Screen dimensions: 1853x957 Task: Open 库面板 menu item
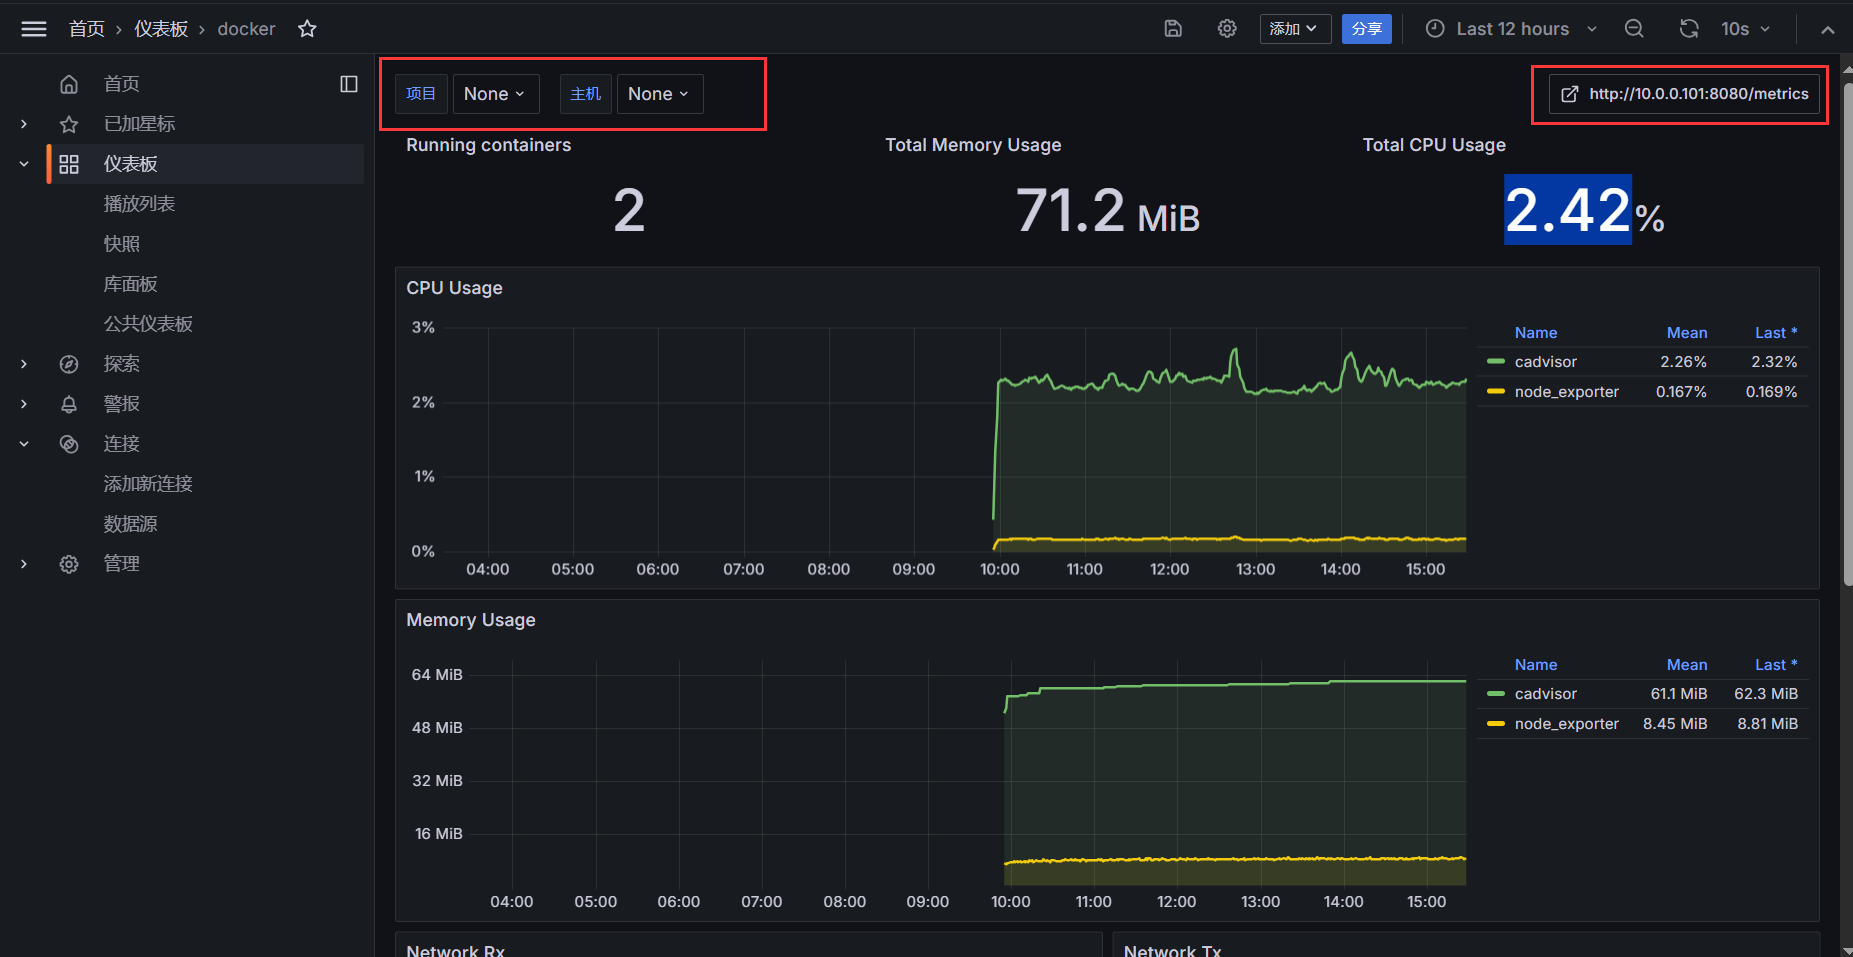pos(131,284)
